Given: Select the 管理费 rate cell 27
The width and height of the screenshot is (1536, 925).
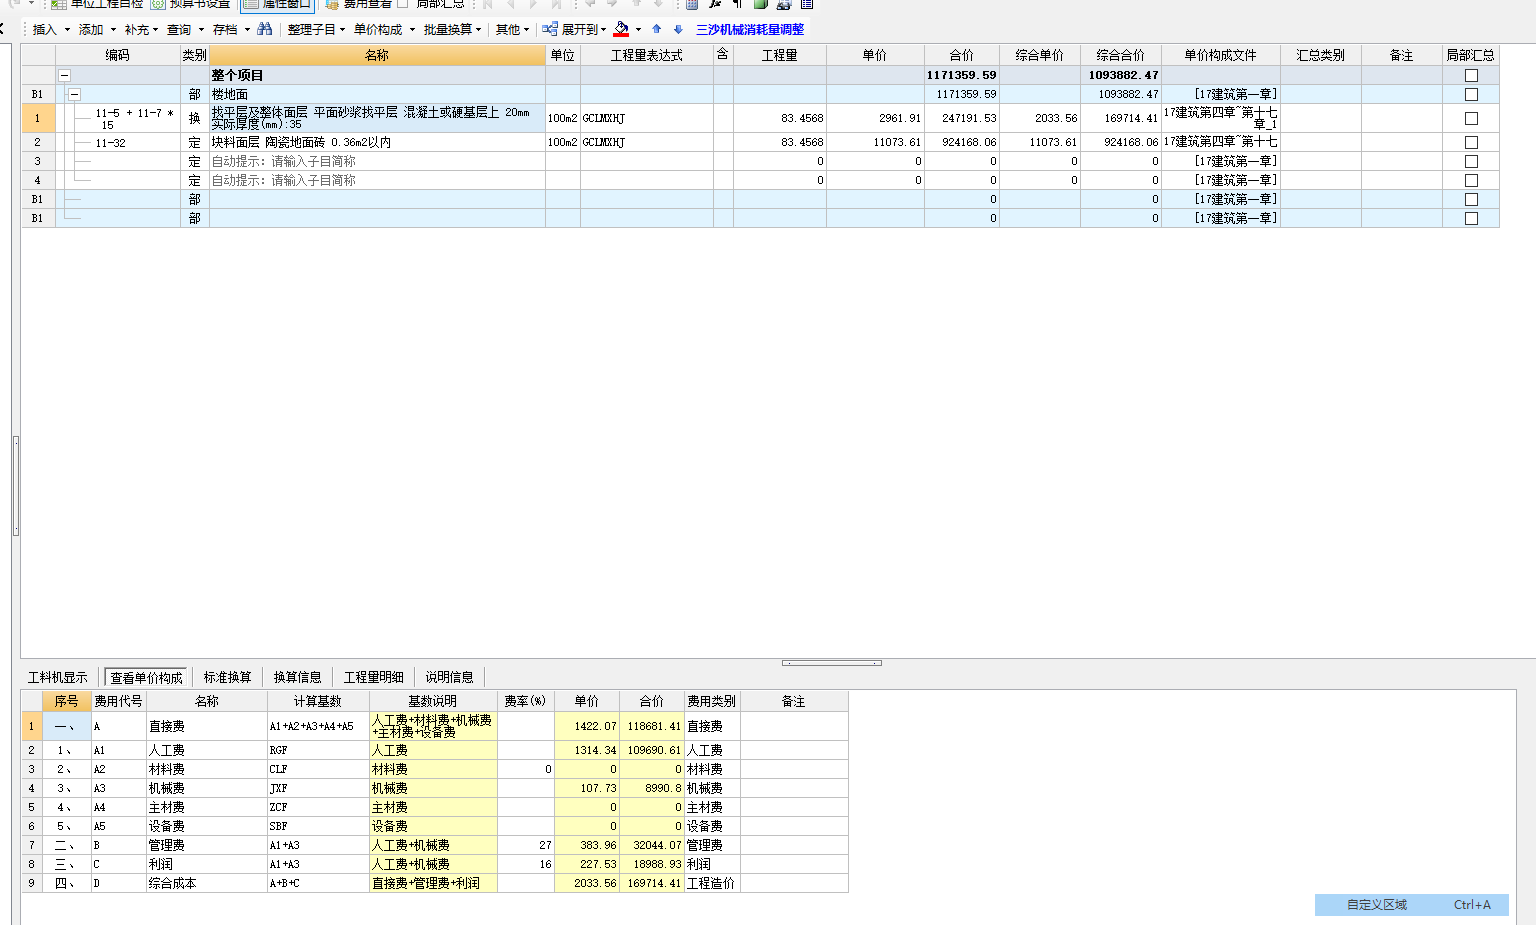Looking at the screenshot, I should point(526,845).
